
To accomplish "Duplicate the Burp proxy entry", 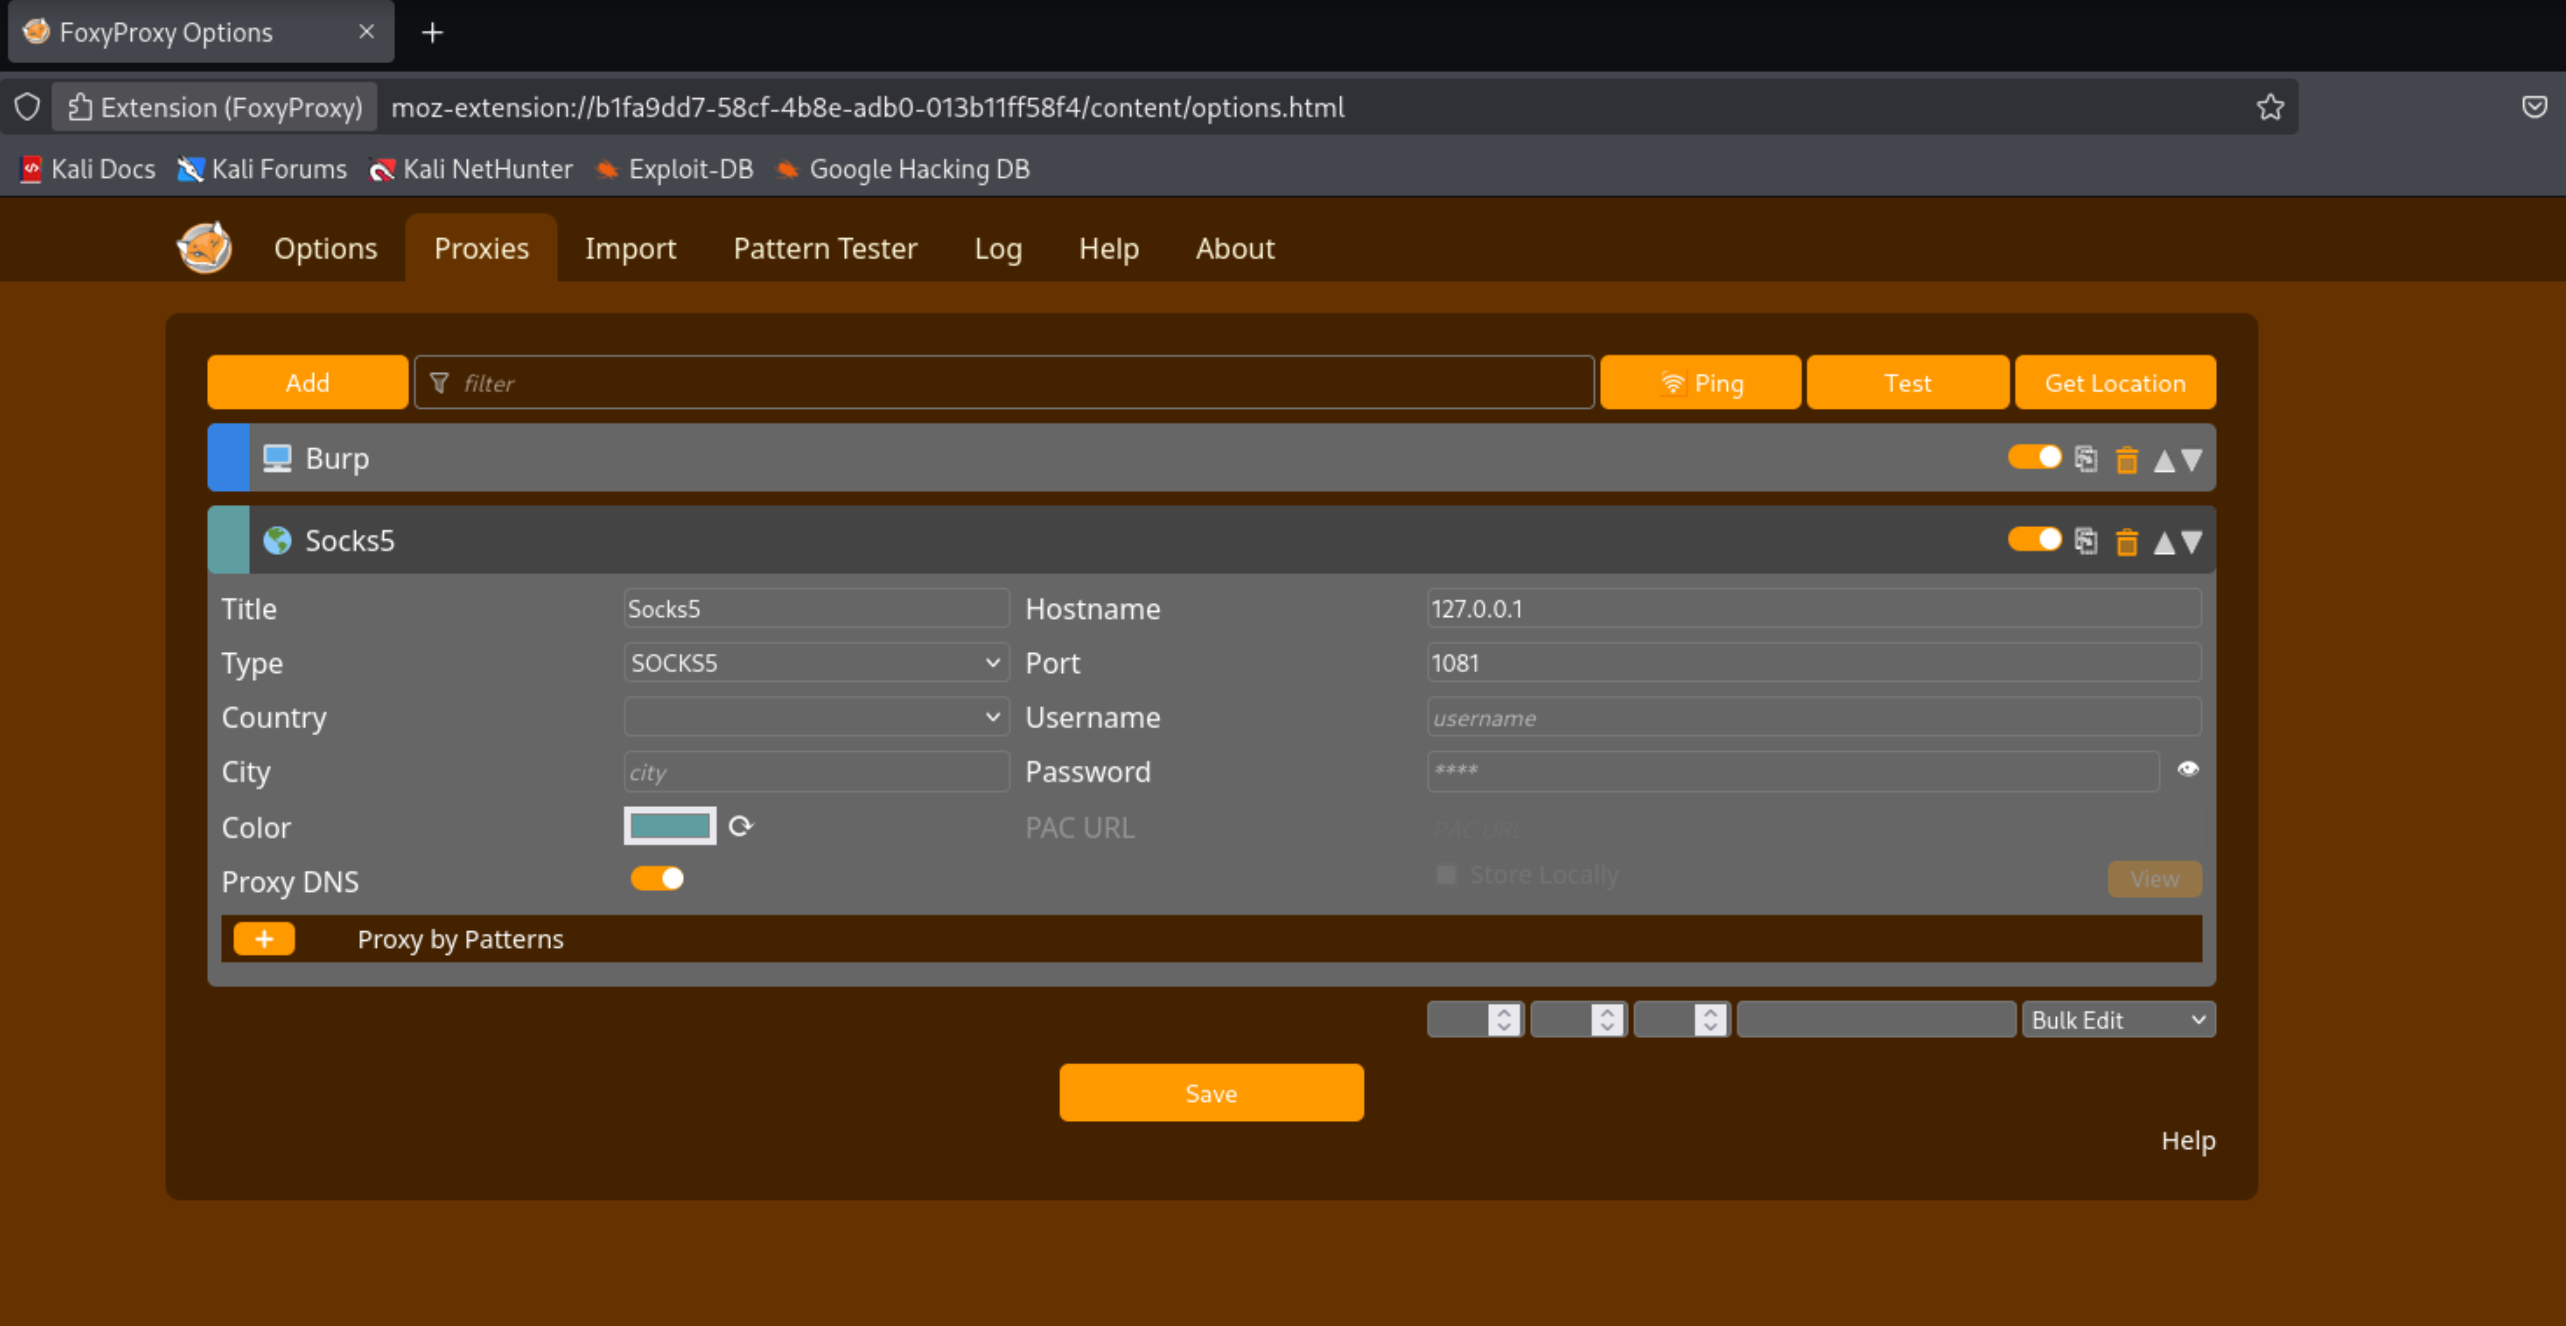I will point(2085,459).
